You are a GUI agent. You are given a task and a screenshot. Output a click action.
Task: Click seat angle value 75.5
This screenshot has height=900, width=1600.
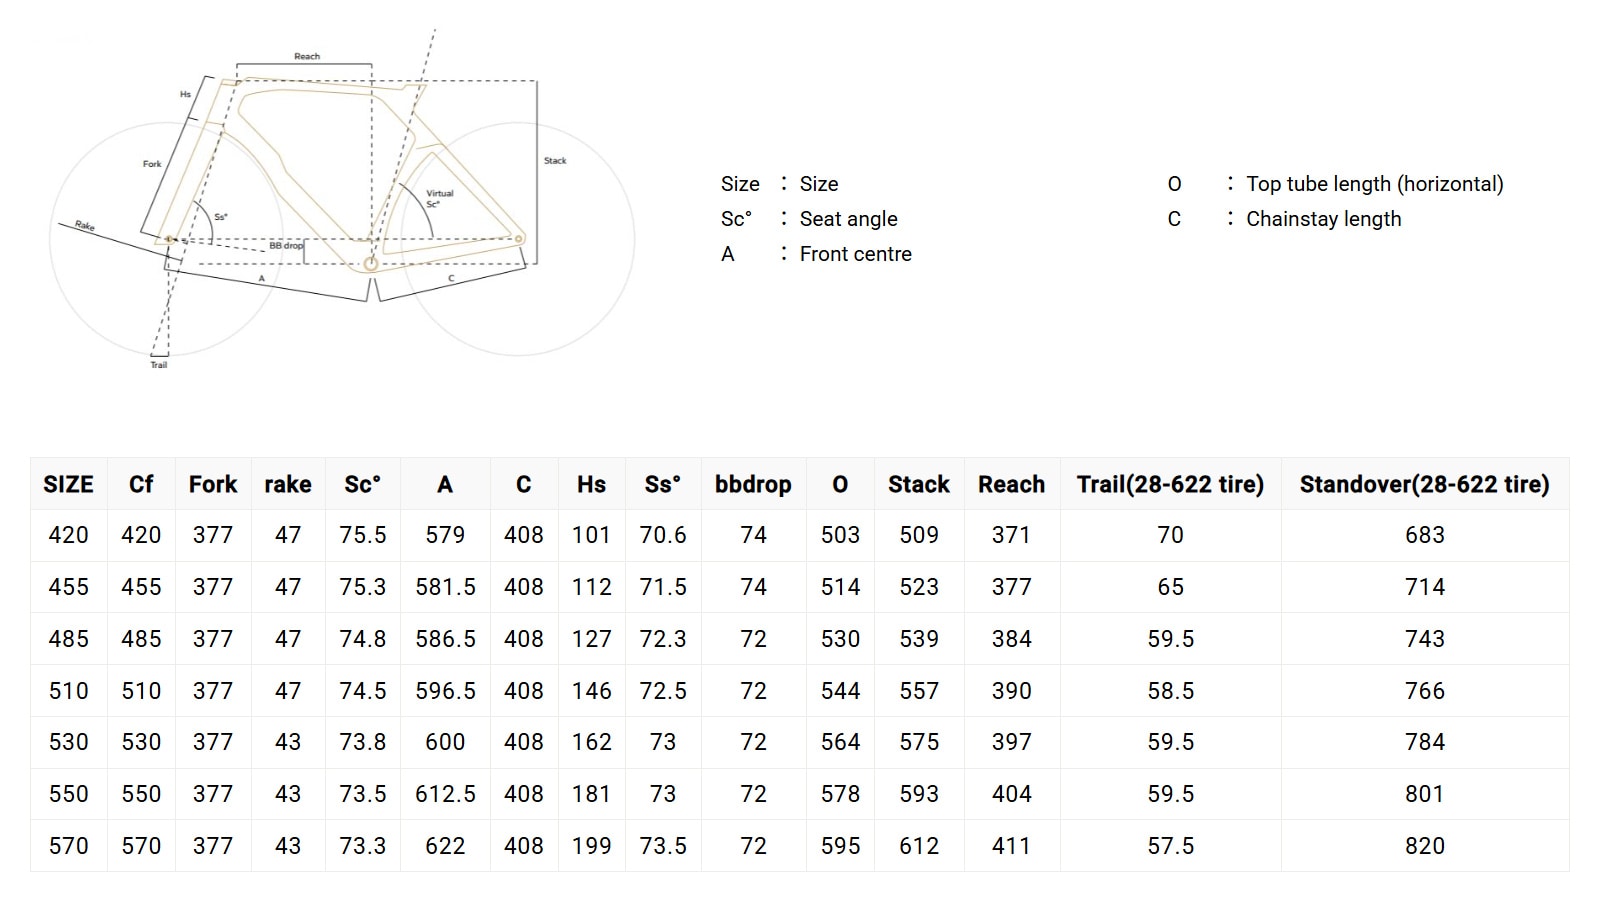click(362, 535)
